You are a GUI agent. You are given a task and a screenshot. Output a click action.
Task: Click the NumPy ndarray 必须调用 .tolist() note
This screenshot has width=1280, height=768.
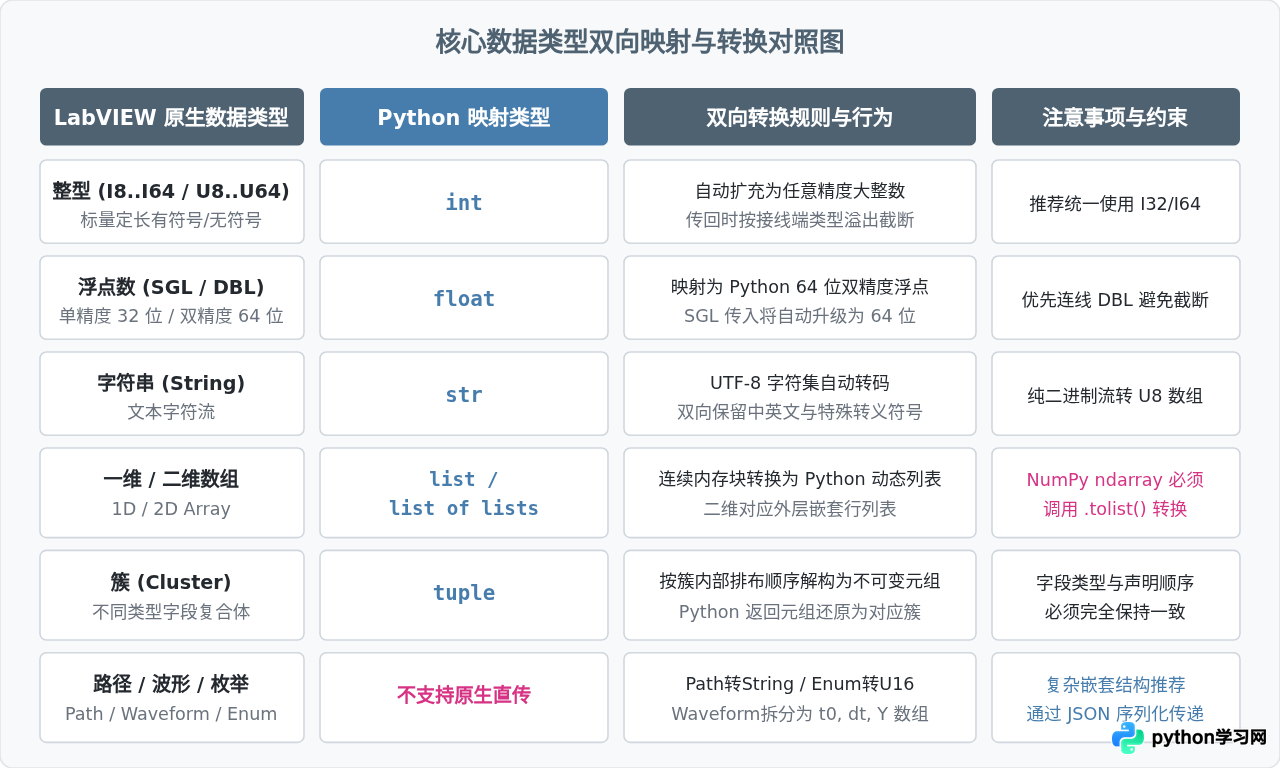1116,493
